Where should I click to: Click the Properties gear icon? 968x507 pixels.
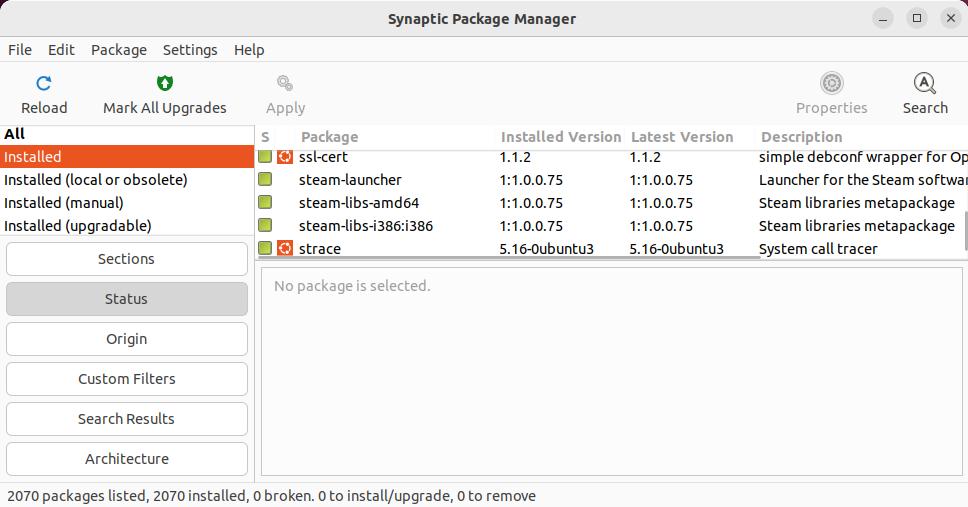point(832,83)
